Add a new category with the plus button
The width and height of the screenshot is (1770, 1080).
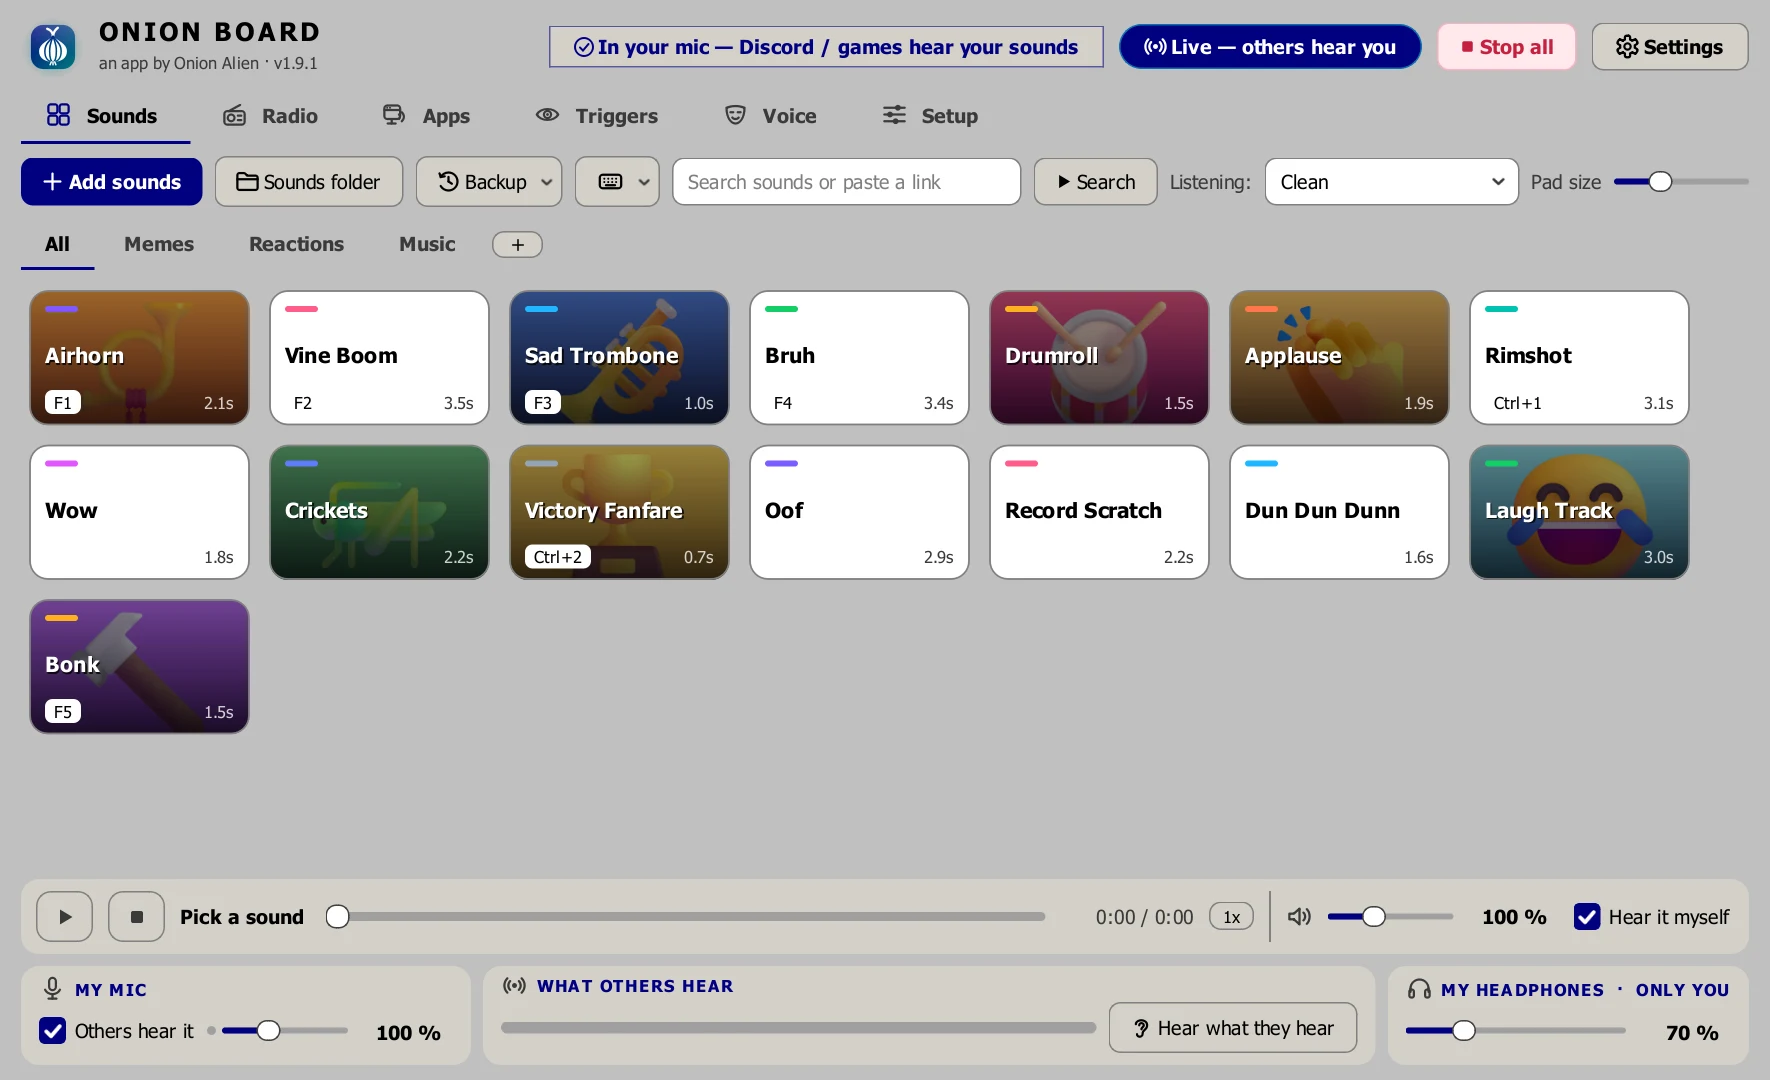tap(517, 245)
